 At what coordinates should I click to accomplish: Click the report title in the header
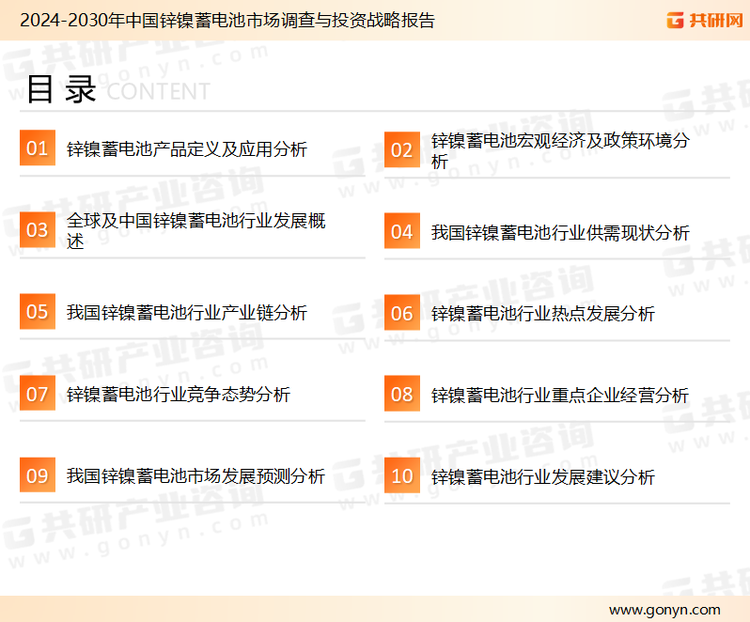pyautogui.click(x=227, y=19)
